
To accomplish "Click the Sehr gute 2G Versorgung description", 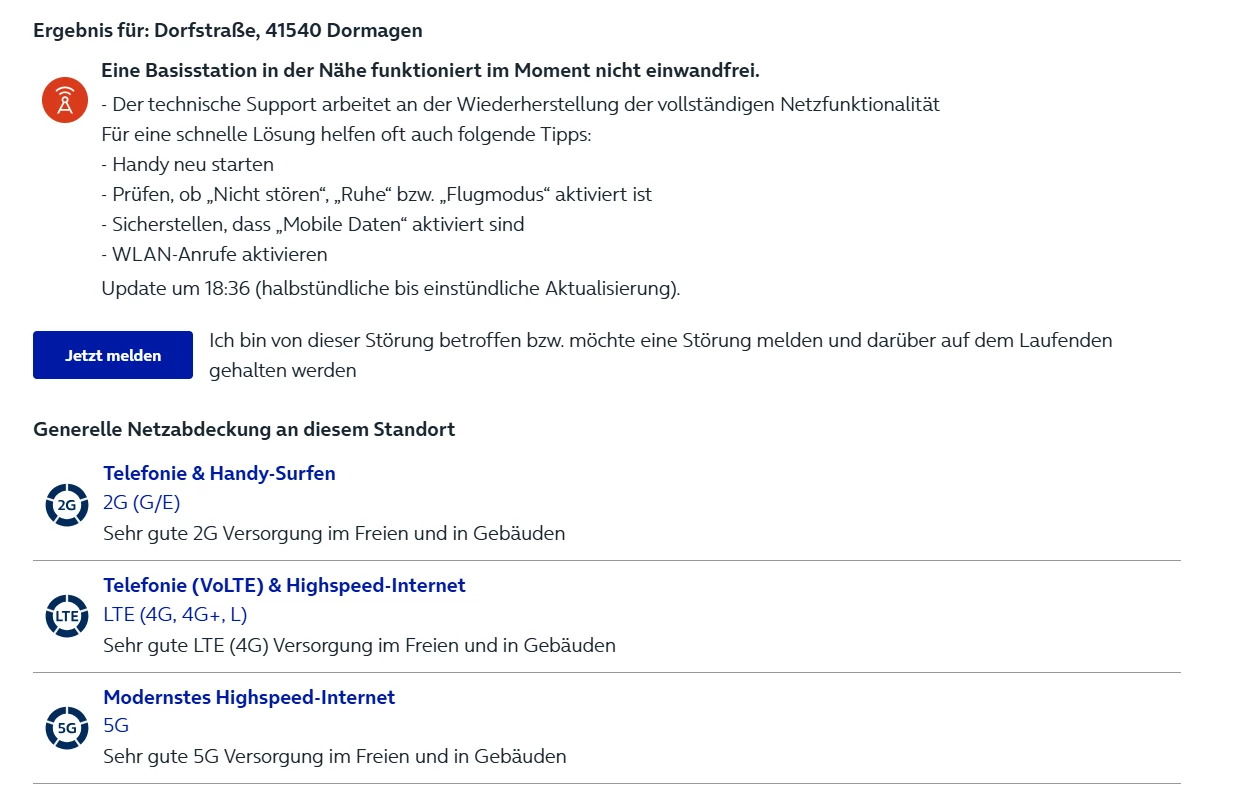I will tap(334, 533).
